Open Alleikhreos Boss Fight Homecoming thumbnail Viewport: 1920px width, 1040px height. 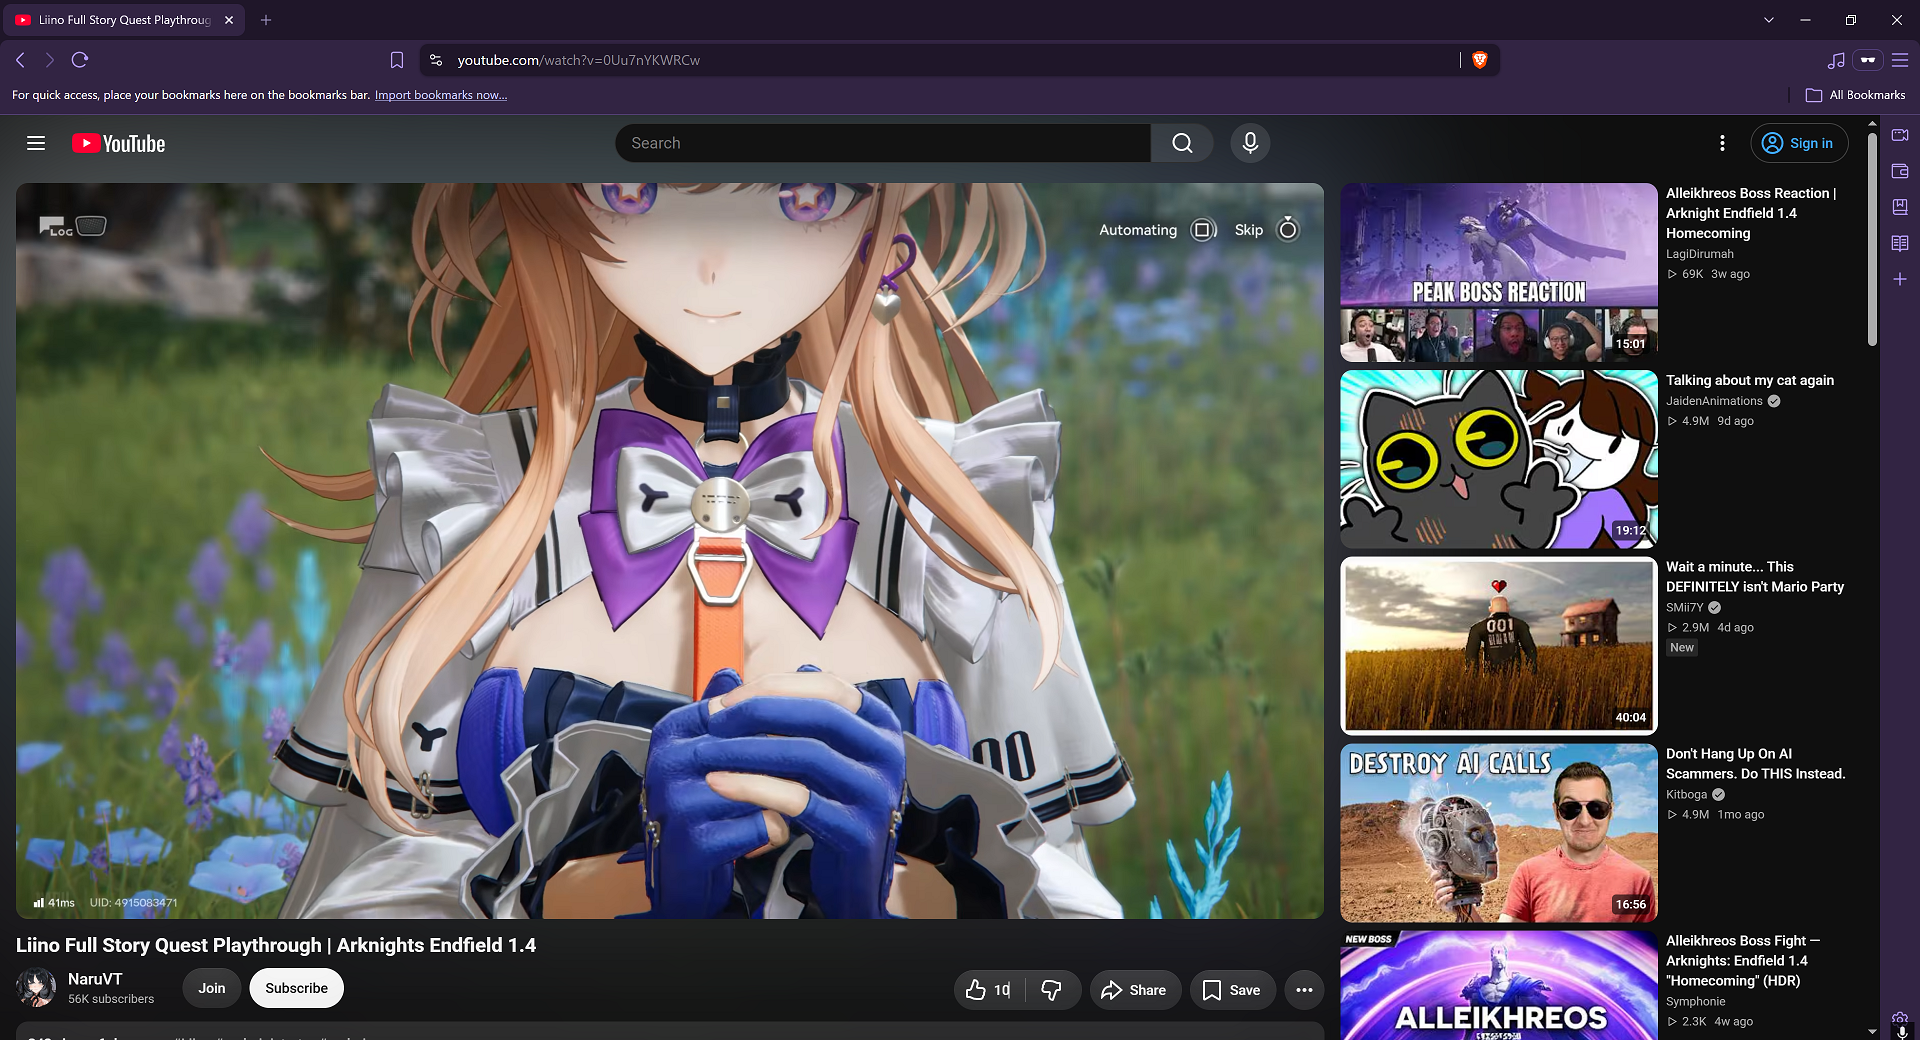pos(1499,985)
